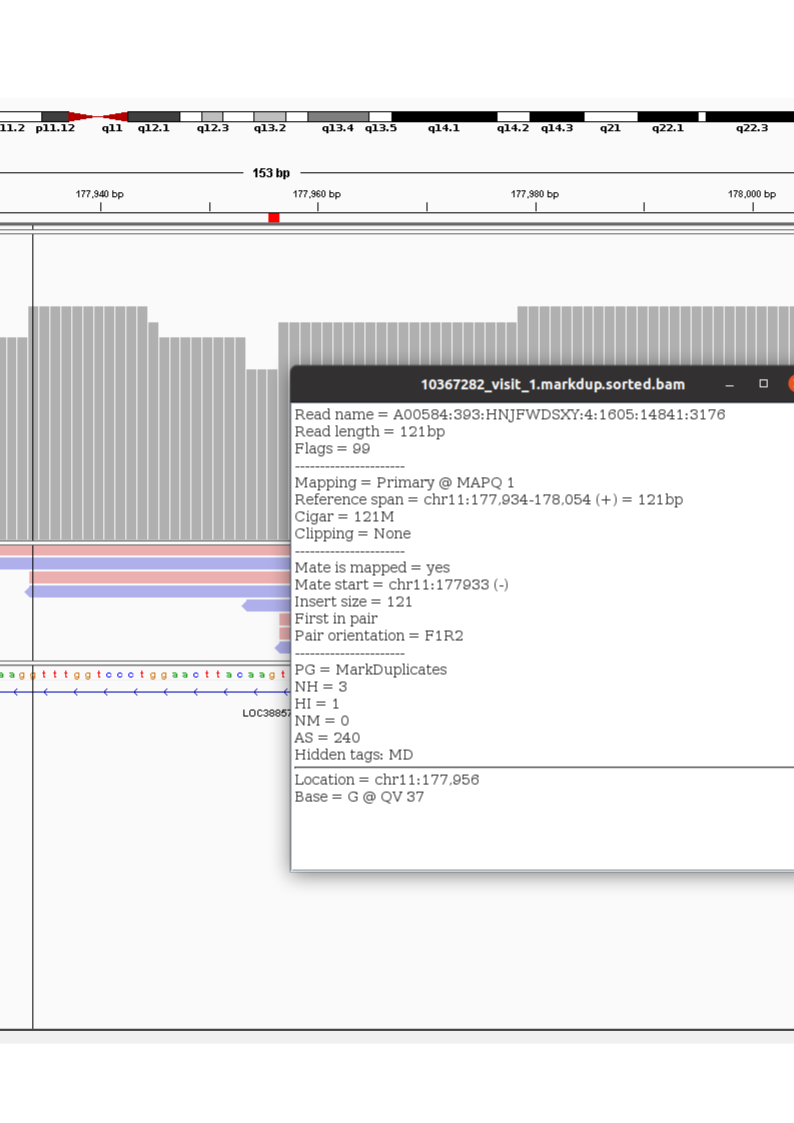Click the red centromere marker on ideogram
Viewport: 794px width, 1123px height.
pyautogui.click(x=98, y=117)
